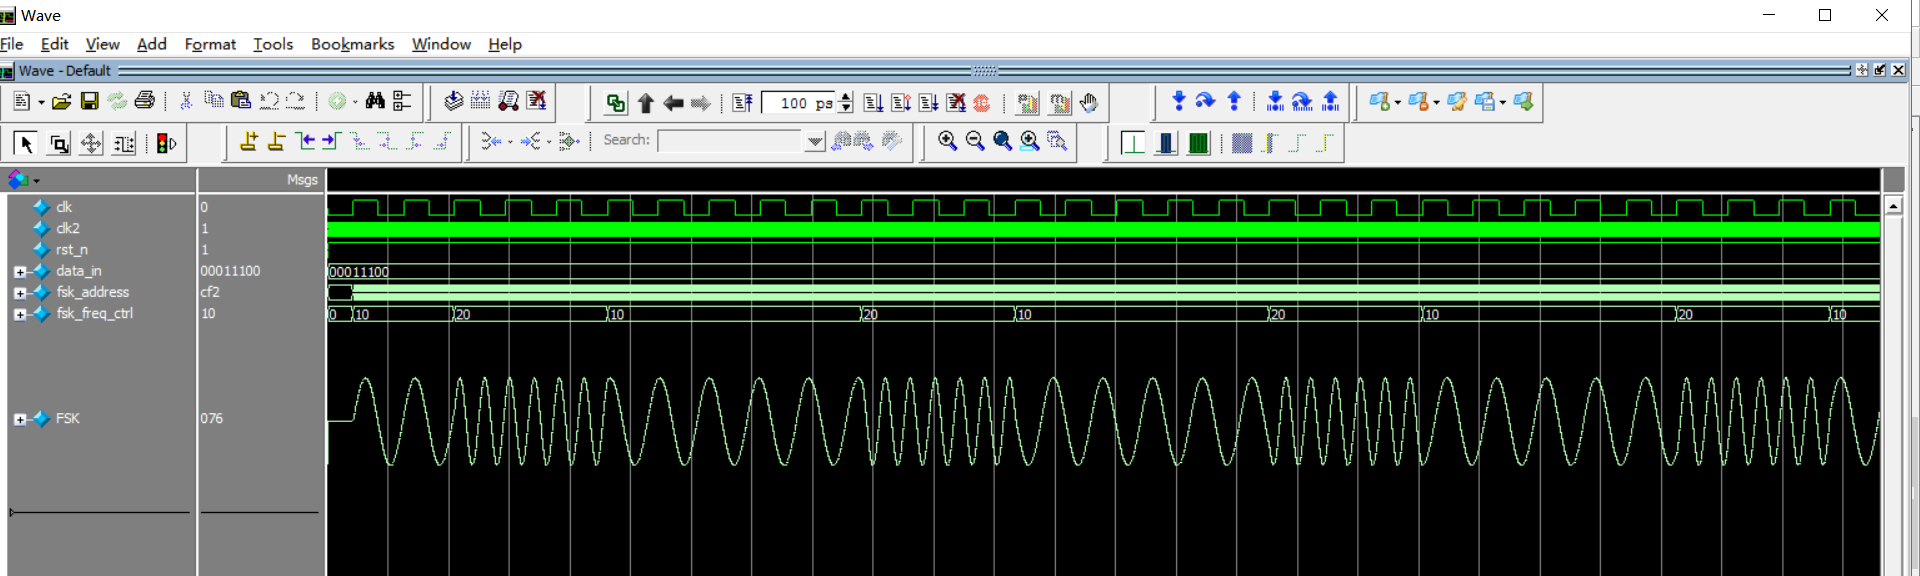The height and width of the screenshot is (576, 1920).
Task: Toggle the wave grid display button
Action: click(1242, 143)
